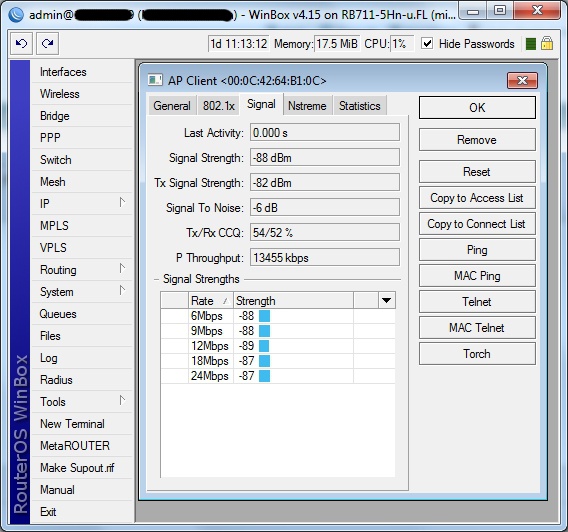Click the Memory 17.5 MiB value
Screen dimensions: 568x532
337,44
